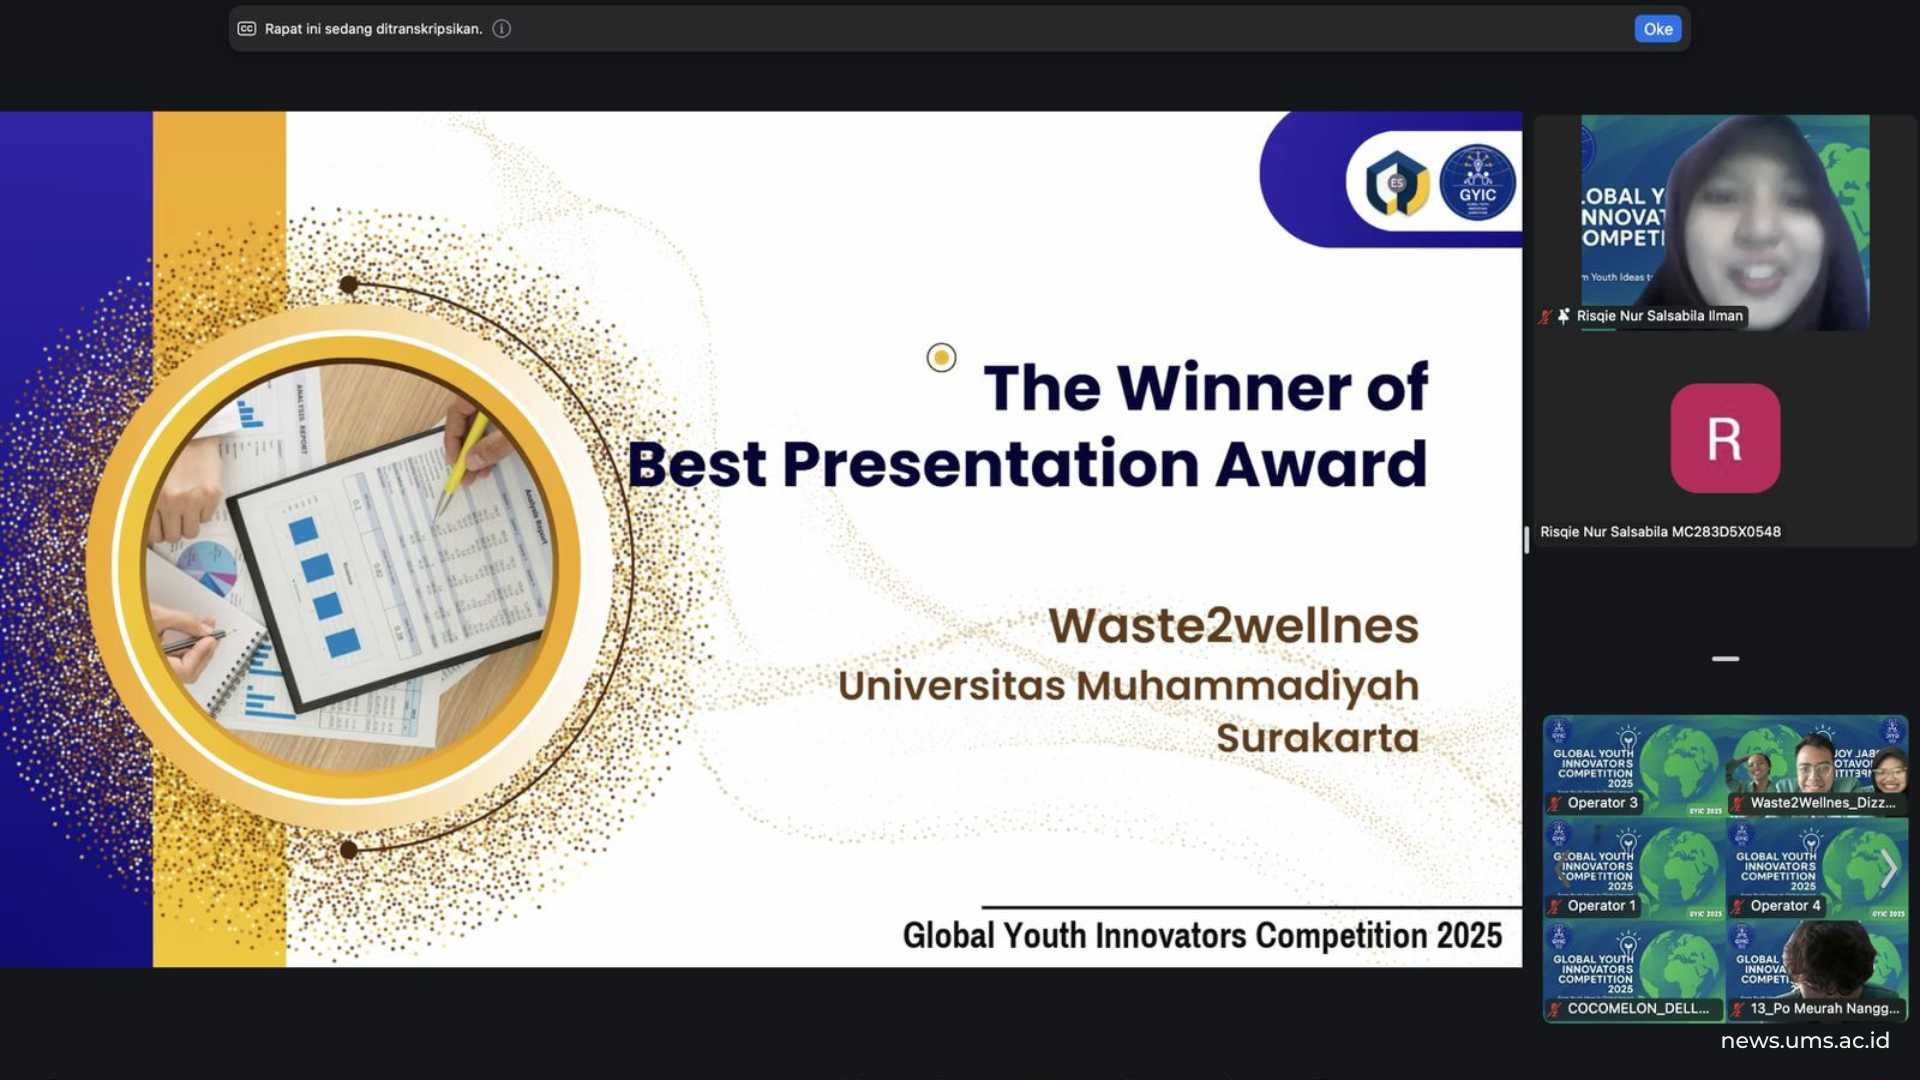1920x1080 pixels.
Task: Click muted mic icon on COCOMELON_DELL tile
Action: pyautogui.click(x=1555, y=1009)
